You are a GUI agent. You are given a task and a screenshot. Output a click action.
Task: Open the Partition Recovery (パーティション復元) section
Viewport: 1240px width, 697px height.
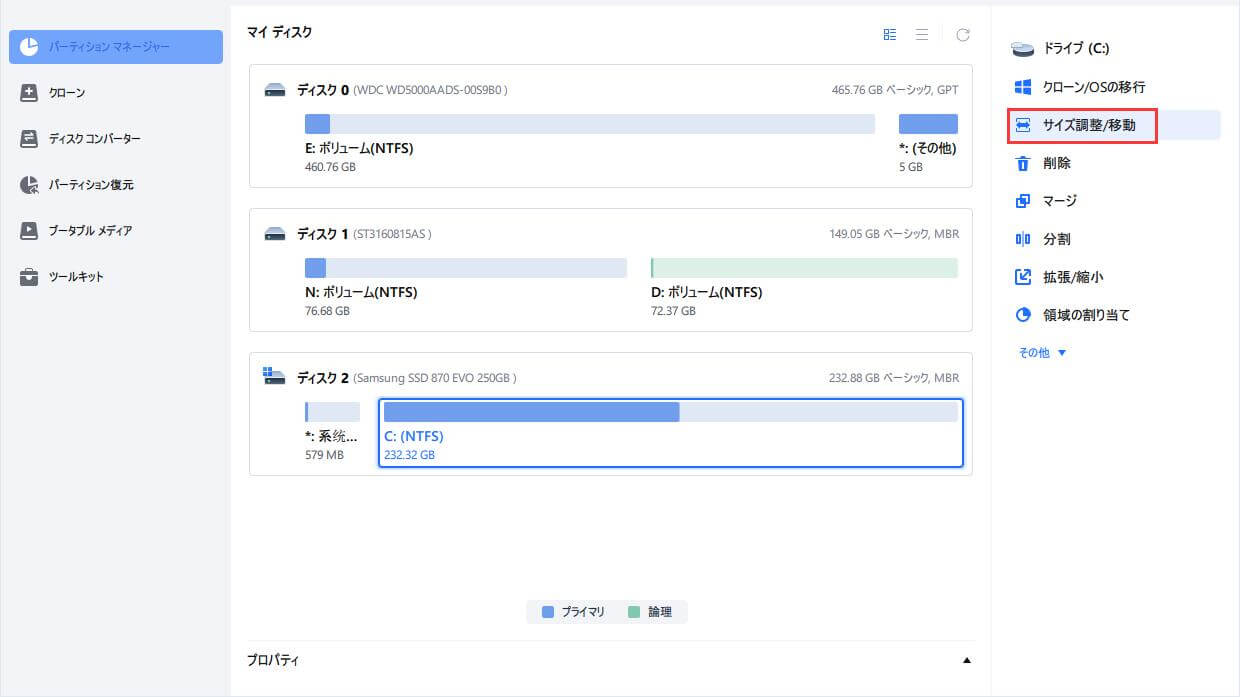click(x=91, y=185)
